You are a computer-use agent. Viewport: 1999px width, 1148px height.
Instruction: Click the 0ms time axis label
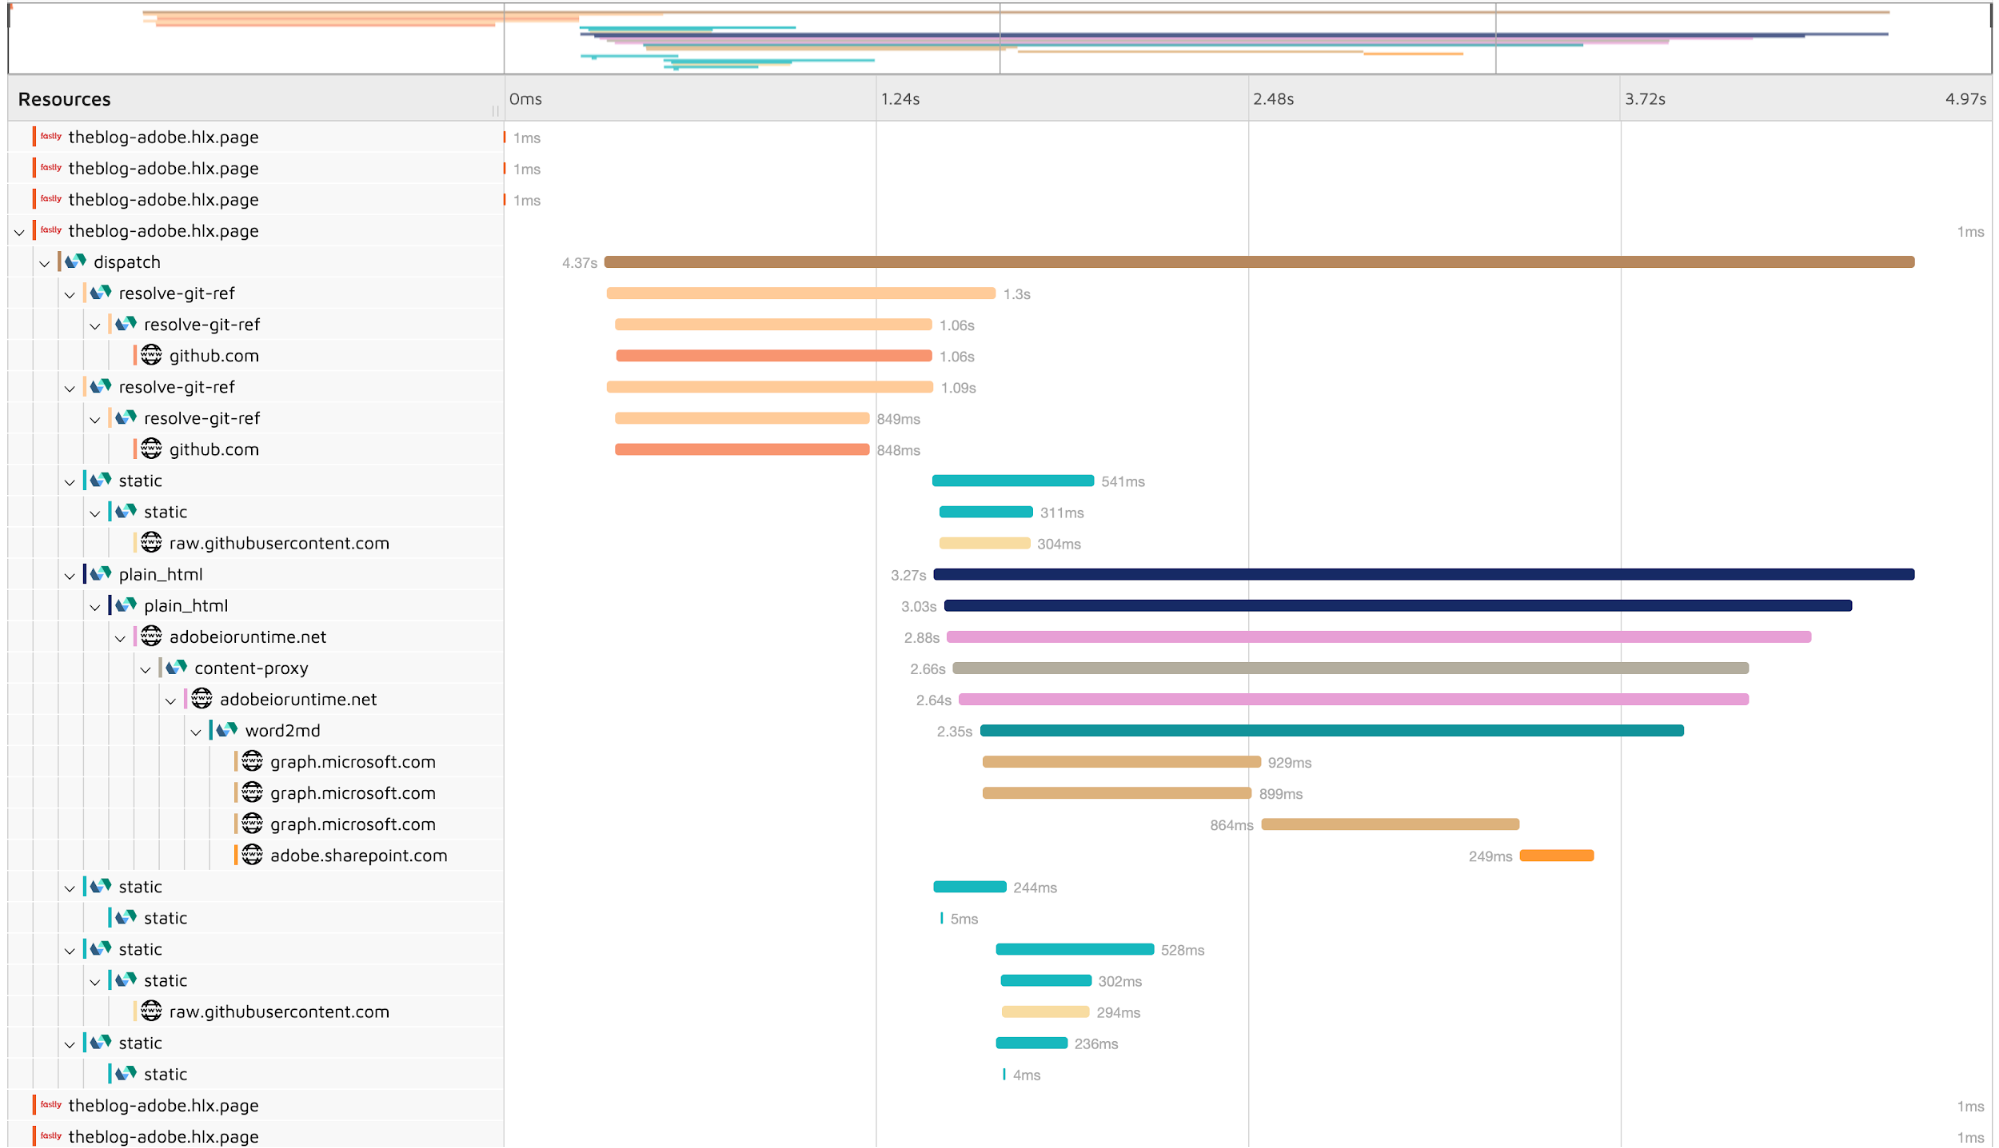525,99
